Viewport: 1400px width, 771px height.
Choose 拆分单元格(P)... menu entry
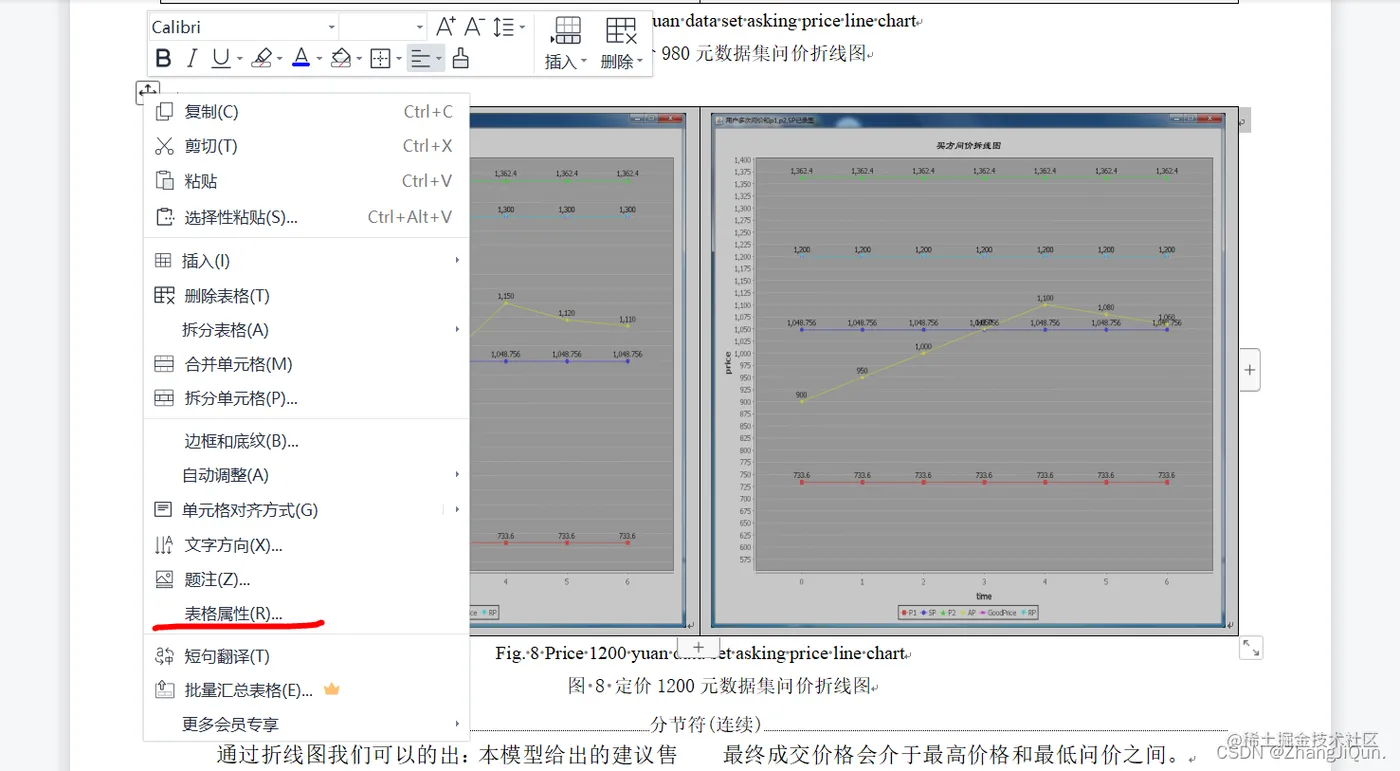coord(306,398)
